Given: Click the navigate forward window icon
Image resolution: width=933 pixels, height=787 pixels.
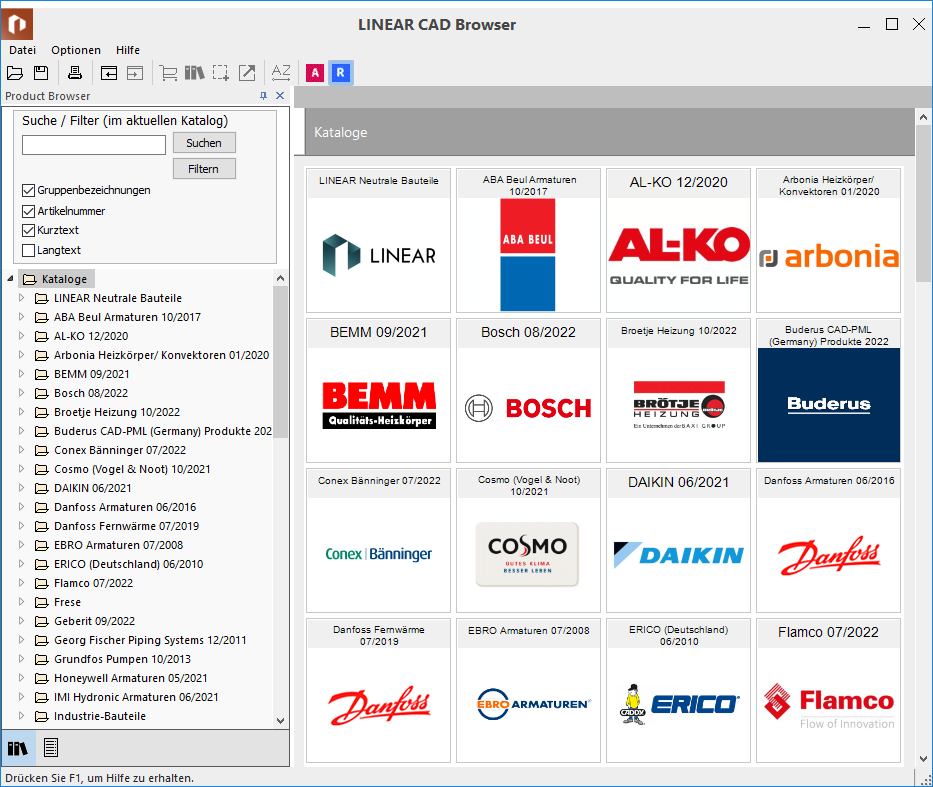Looking at the screenshot, I should tap(135, 73).
